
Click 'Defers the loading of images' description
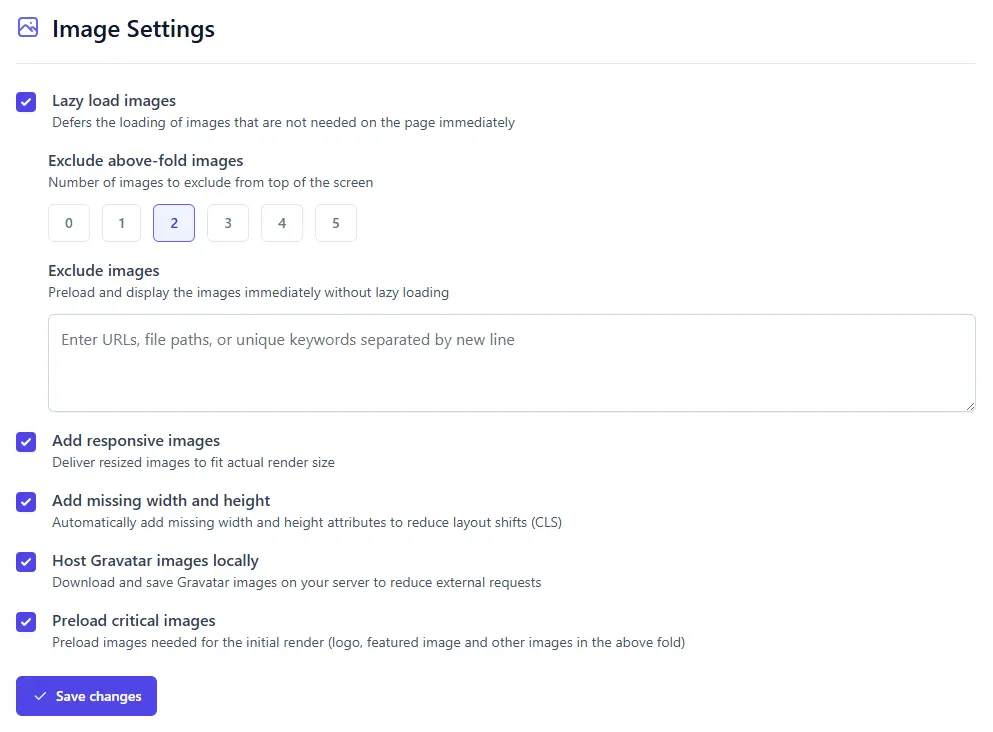[283, 122]
